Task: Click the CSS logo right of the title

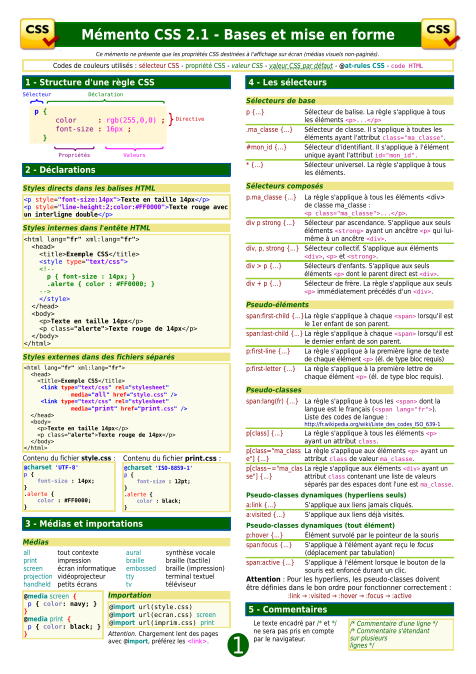Action: 439,34
